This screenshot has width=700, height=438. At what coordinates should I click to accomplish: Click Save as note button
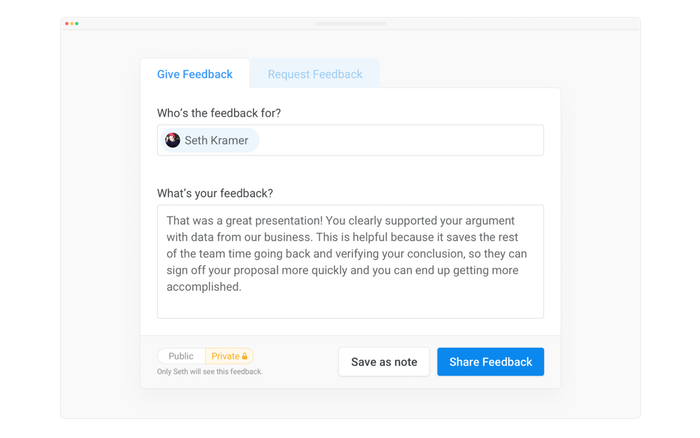point(384,362)
